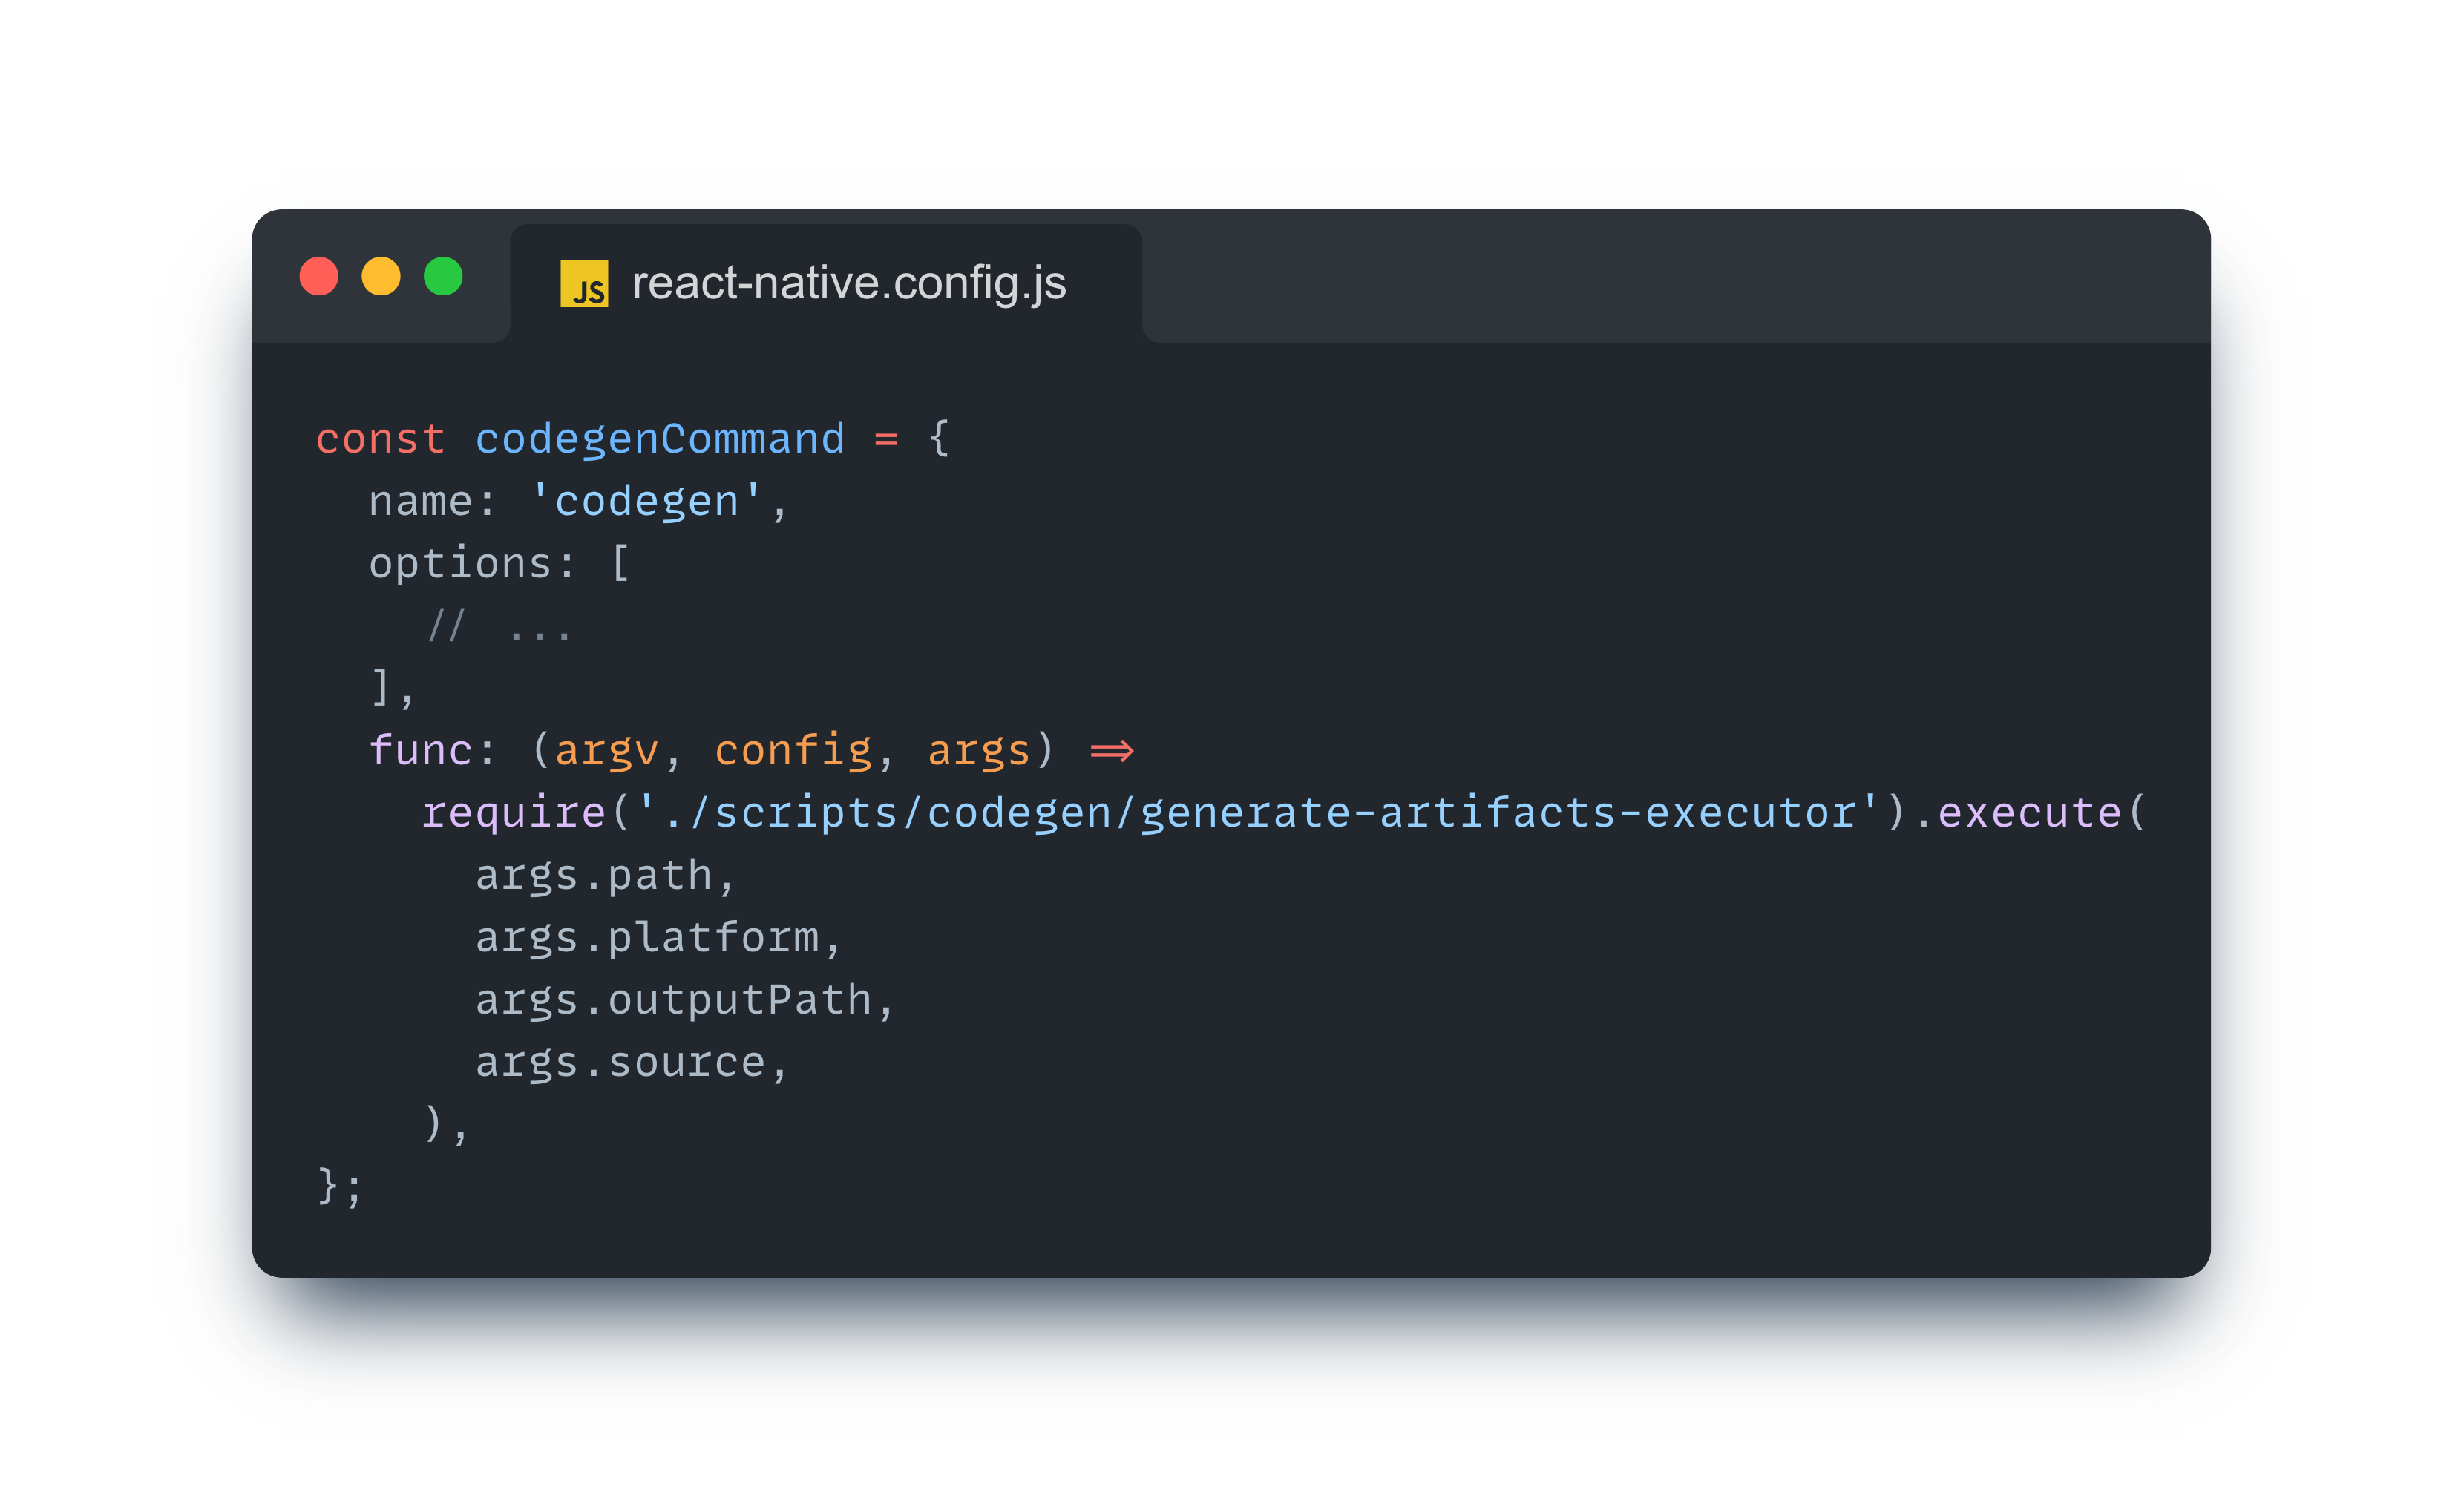Click the red close window dot

pos(319,276)
